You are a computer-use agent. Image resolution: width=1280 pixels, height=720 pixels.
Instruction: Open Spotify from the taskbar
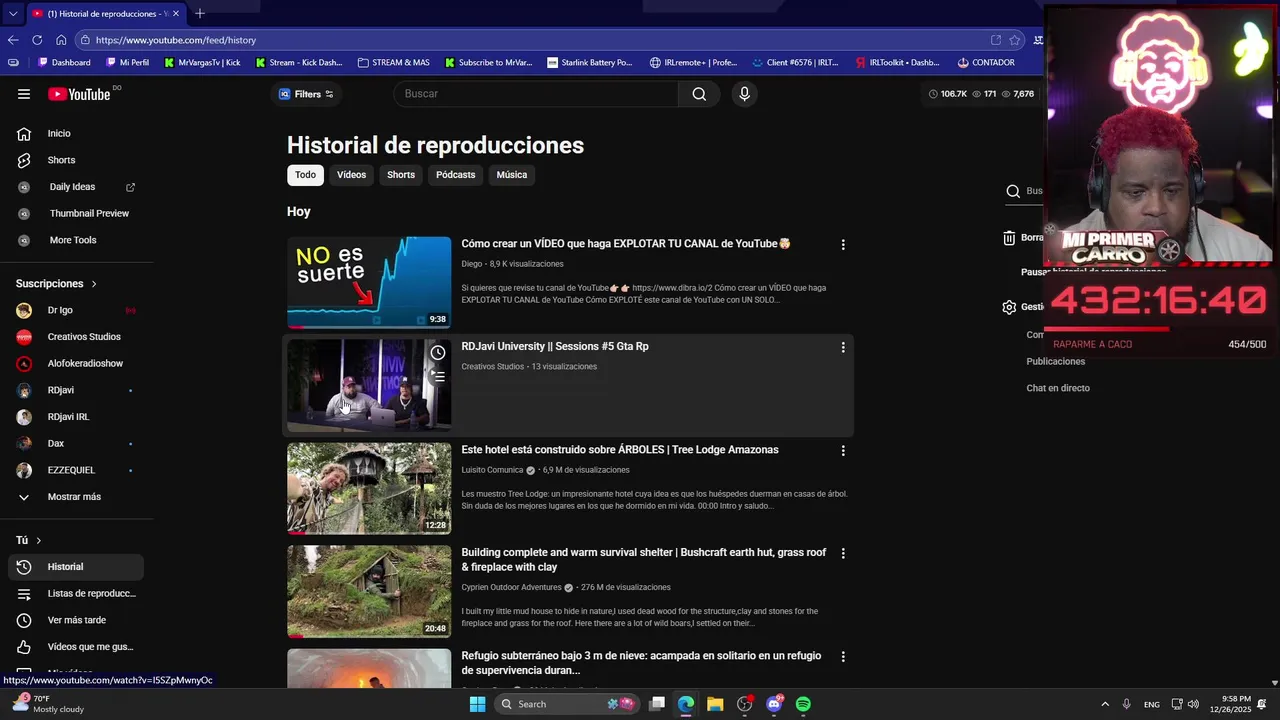803,704
